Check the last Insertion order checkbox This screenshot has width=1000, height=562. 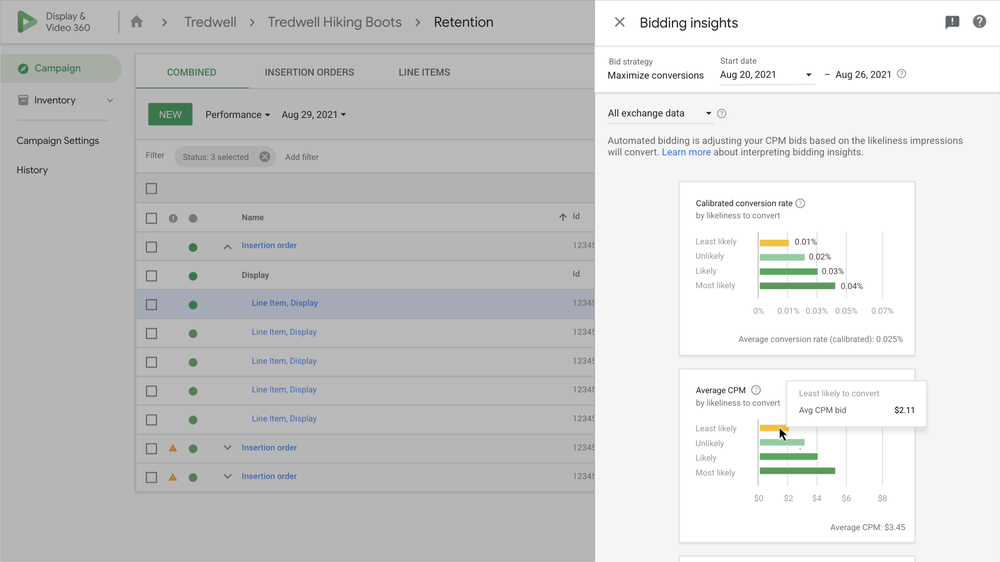[x=151, y=477]
